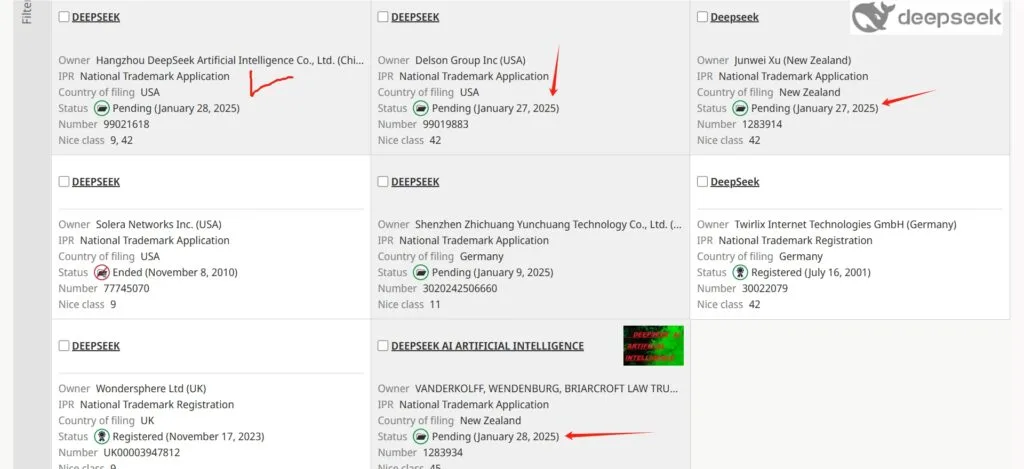Tick the checkbox for Wondersphere's DEEPSEEK mark
Image resolution: width=1024 pixels, height=469 pixels.
pyautogui.click(x=64, y=346)
